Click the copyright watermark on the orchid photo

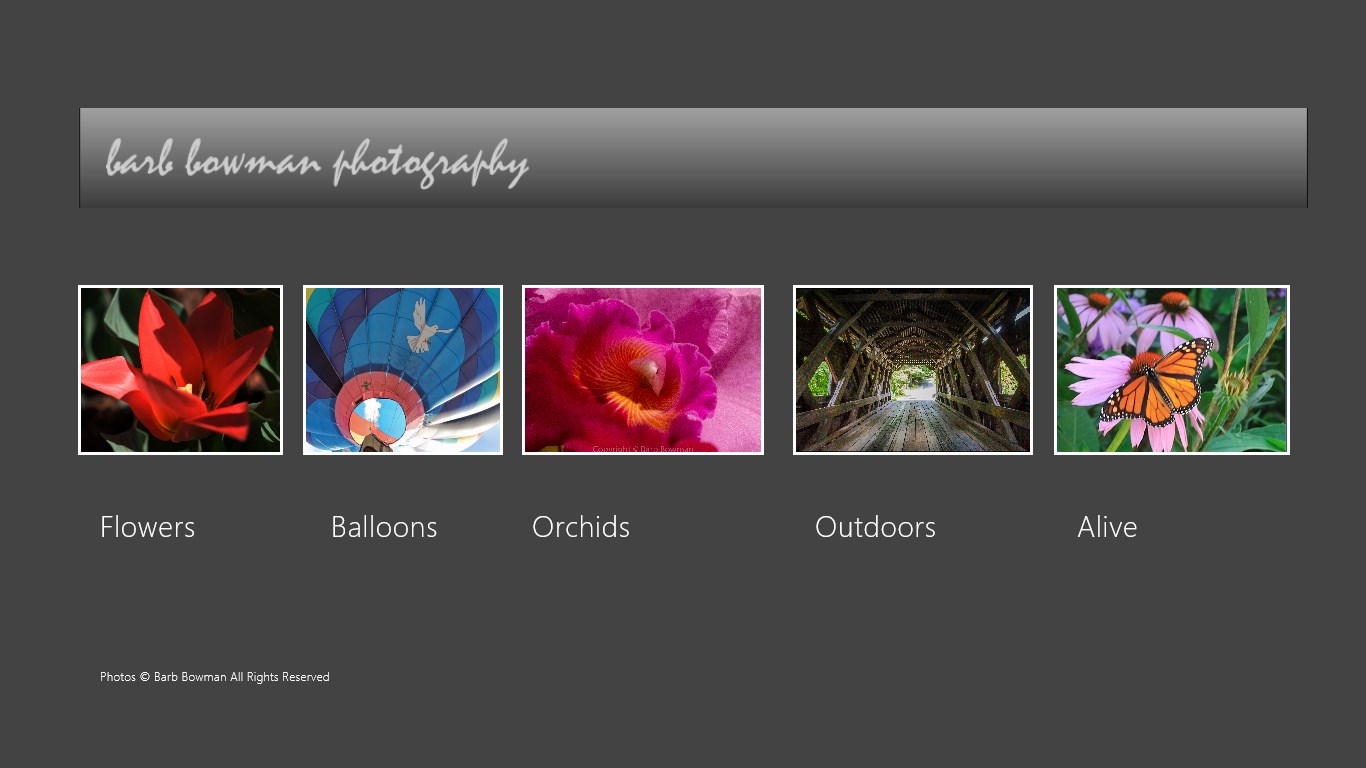[x=642, y=449]
